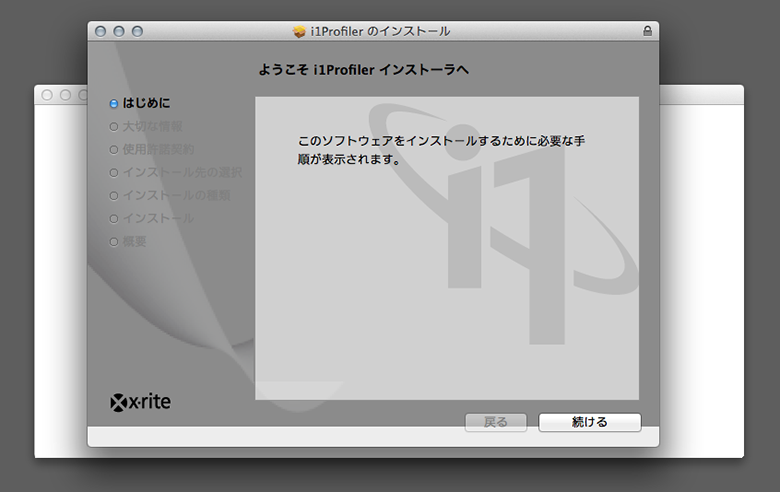
Task: Select the はじめに step bullet
Action: 114,103
